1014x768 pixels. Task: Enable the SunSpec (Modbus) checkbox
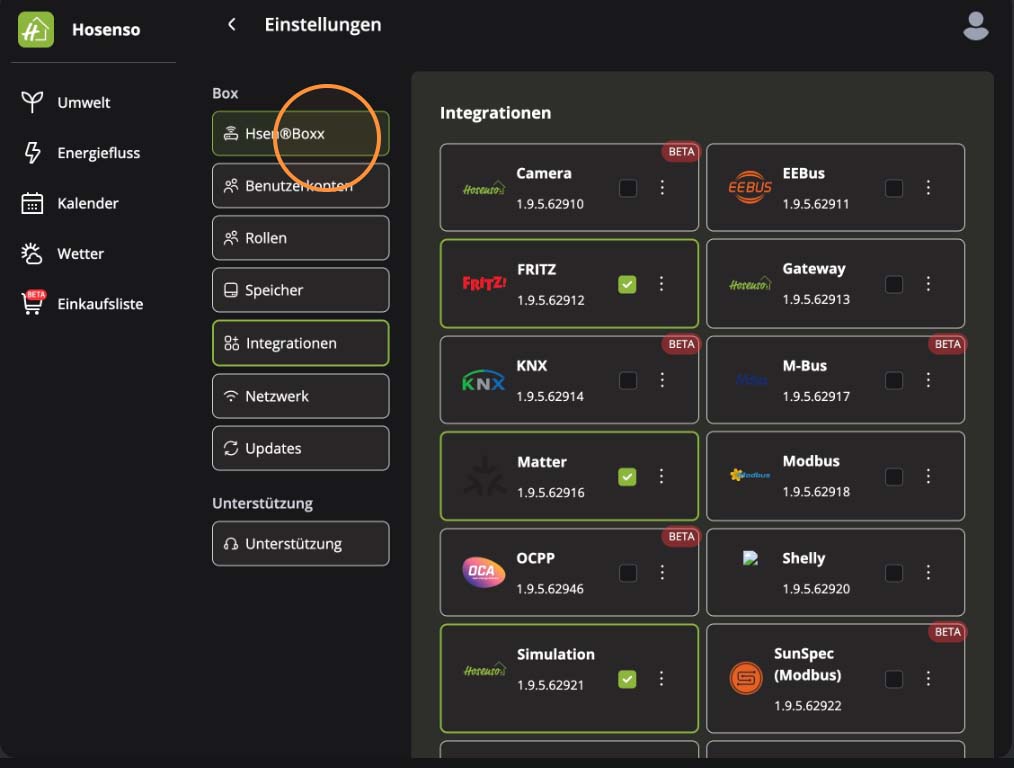[894, 679]
